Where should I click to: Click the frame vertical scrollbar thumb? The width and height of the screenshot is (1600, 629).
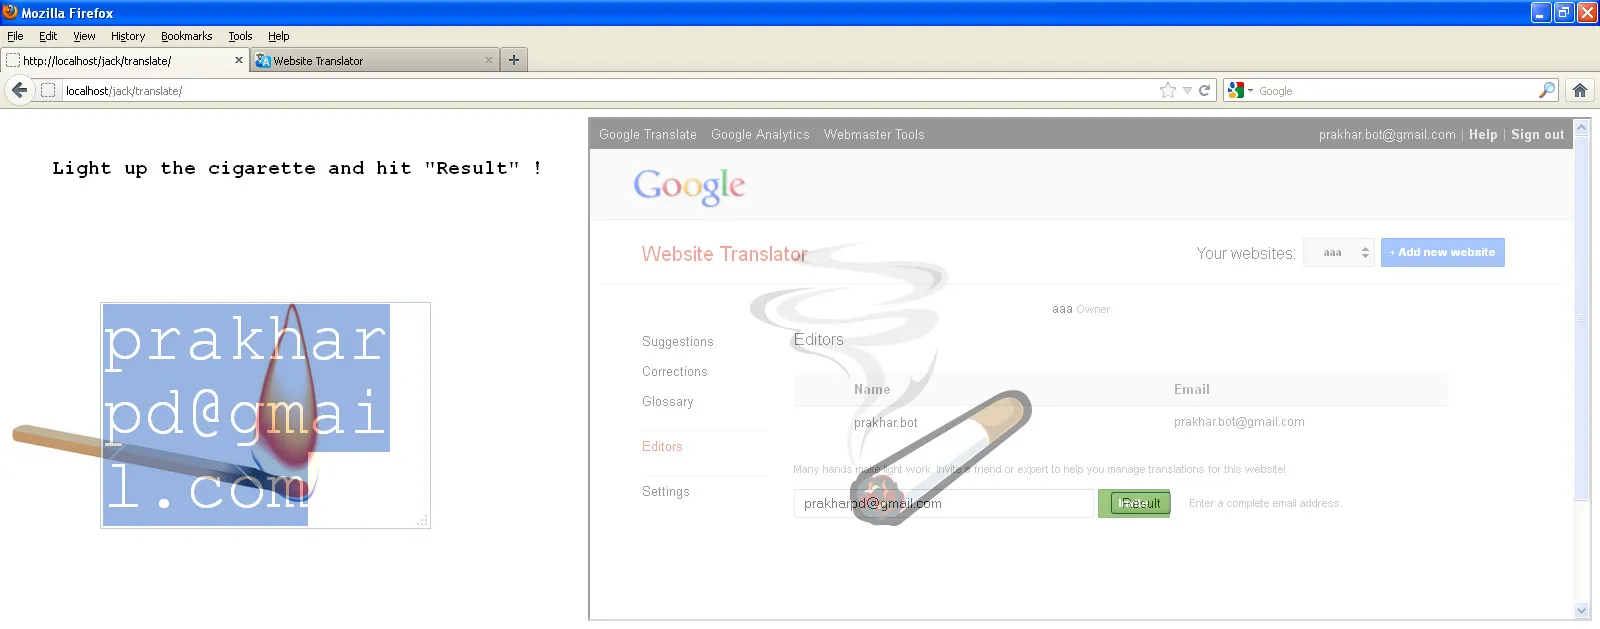(1582, 318)
